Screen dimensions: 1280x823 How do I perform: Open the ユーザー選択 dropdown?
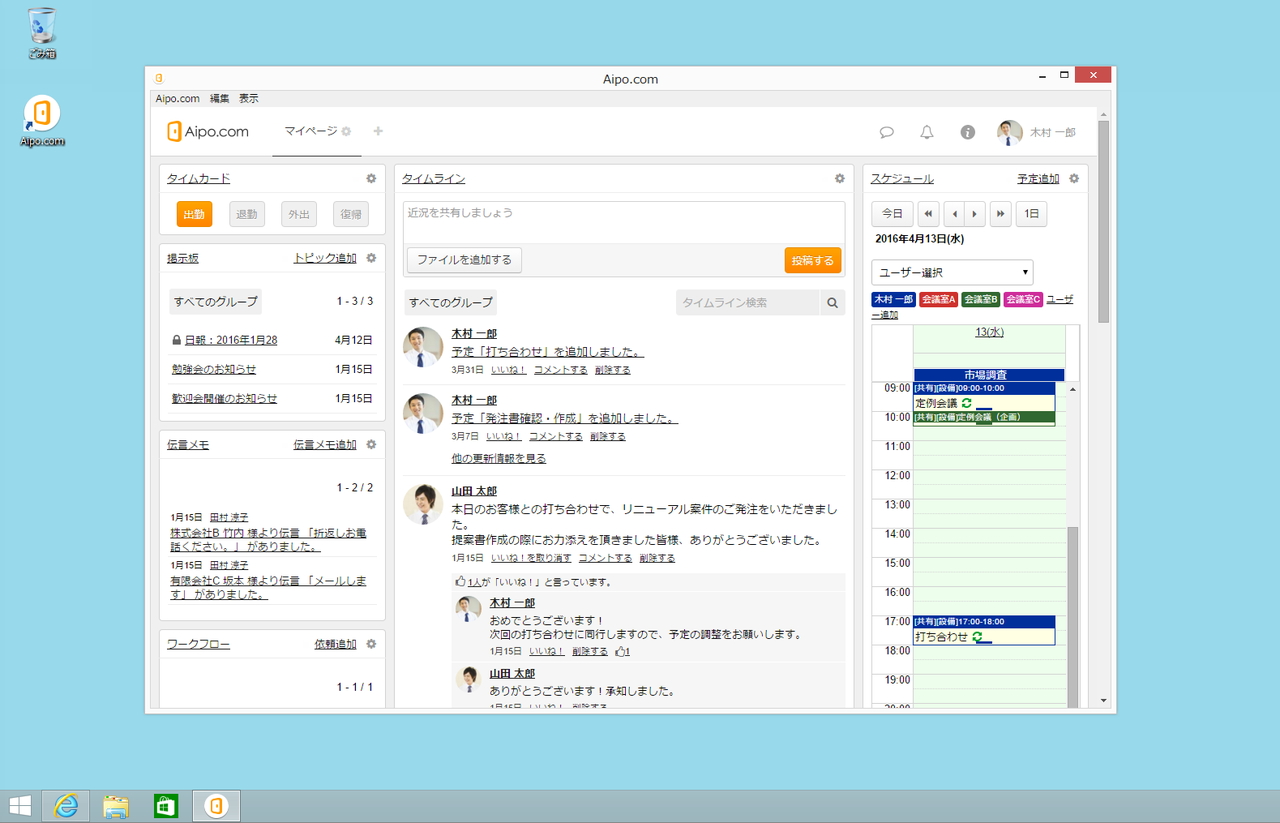[x=951, y=271]
